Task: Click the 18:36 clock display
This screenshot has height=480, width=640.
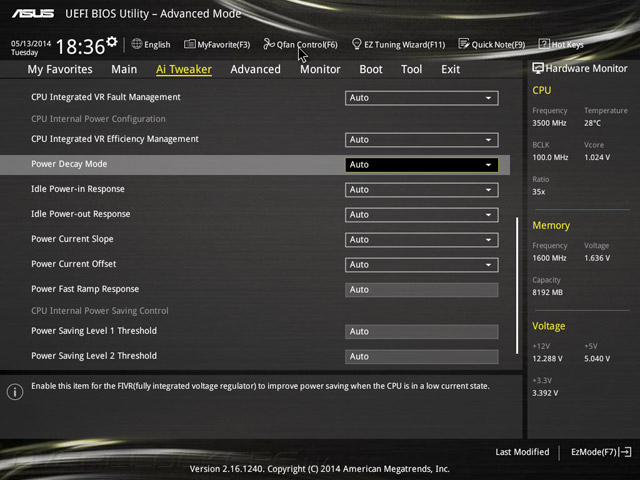Action: click(x=80, y=47)
